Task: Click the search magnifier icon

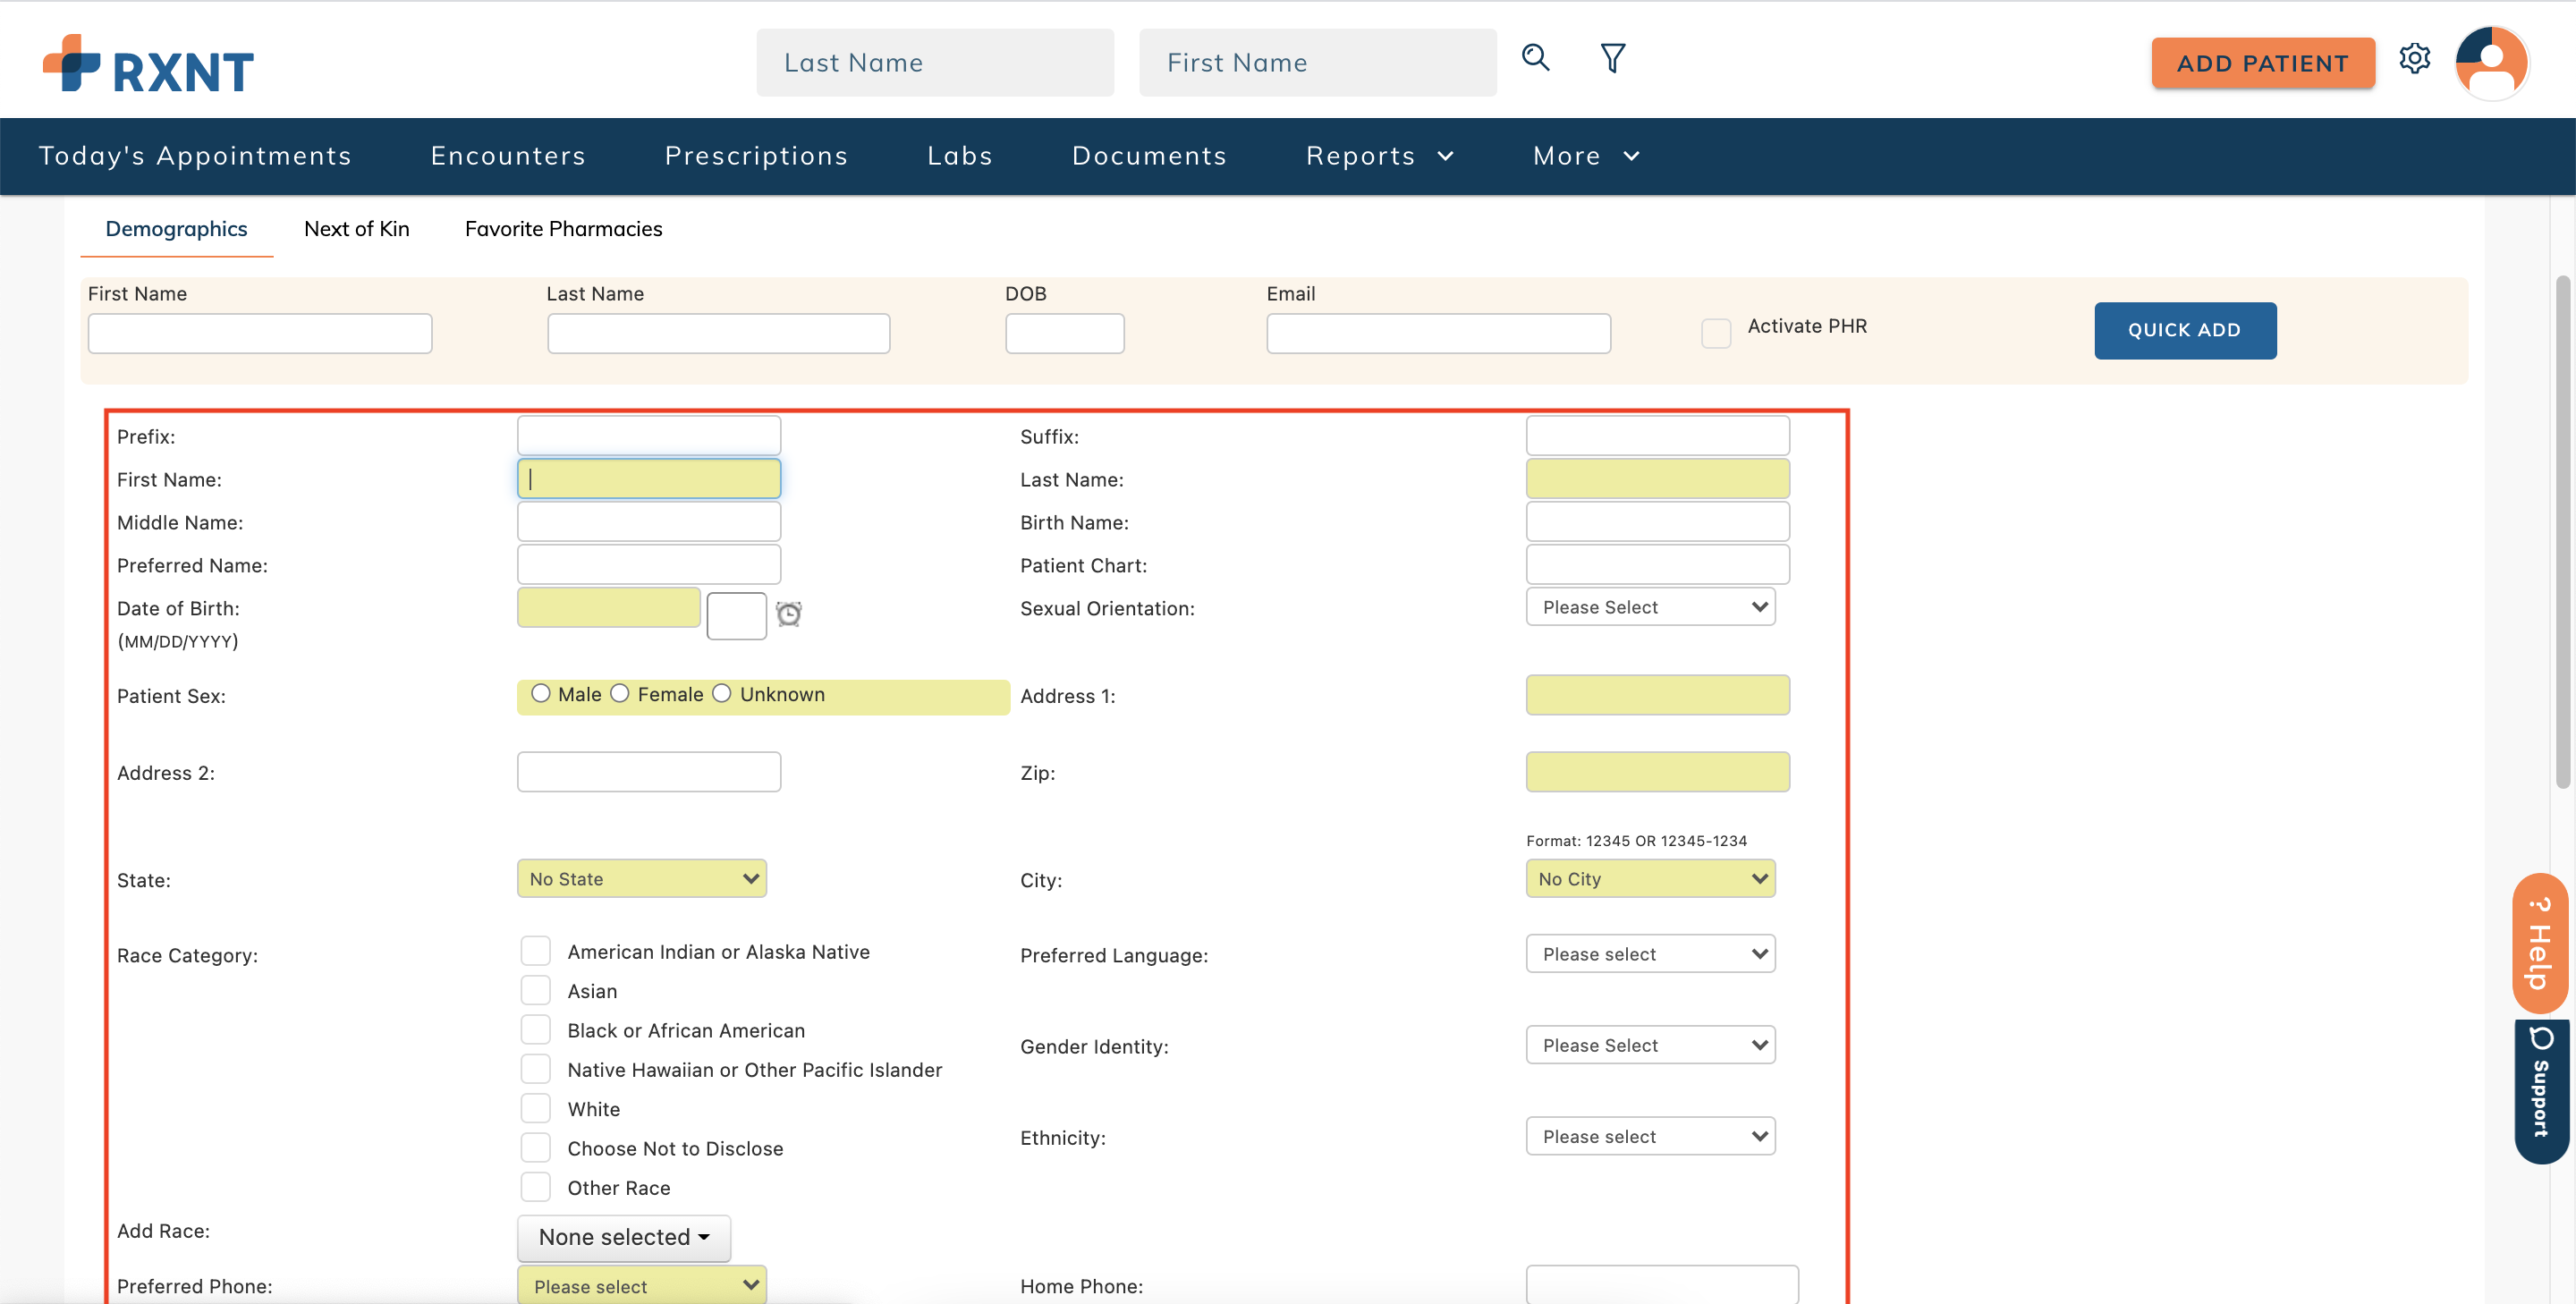Action: click(x=1535, y=58)
